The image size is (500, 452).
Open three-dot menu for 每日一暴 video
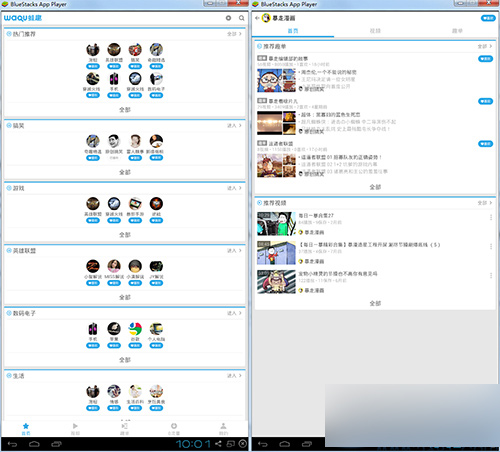click(491, 217)
